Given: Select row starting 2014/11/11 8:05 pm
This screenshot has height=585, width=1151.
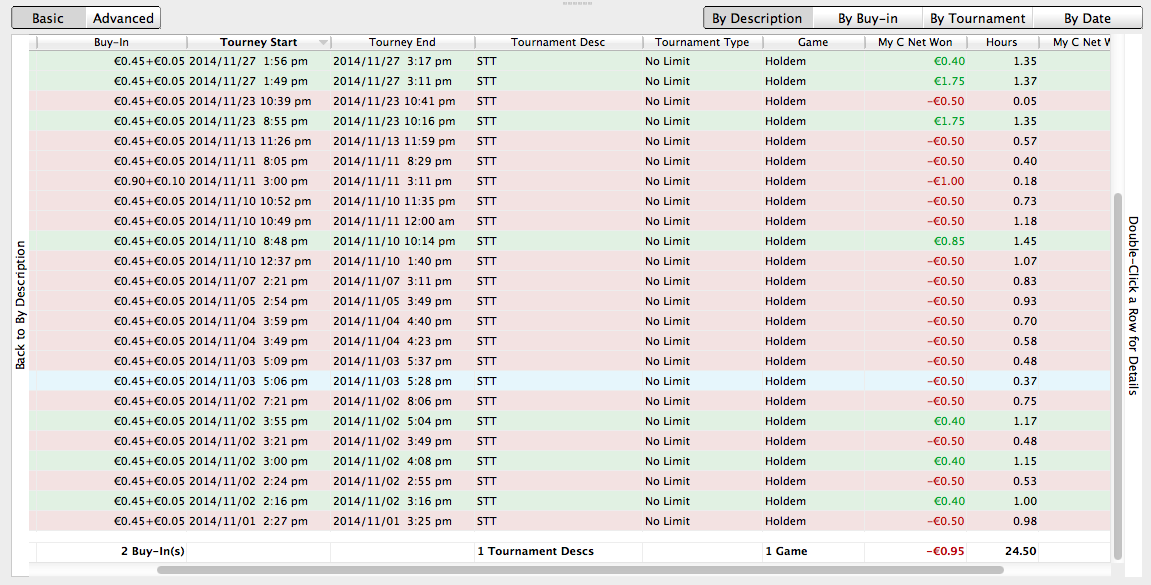Looking at the screenshot, I should (570, 161).
